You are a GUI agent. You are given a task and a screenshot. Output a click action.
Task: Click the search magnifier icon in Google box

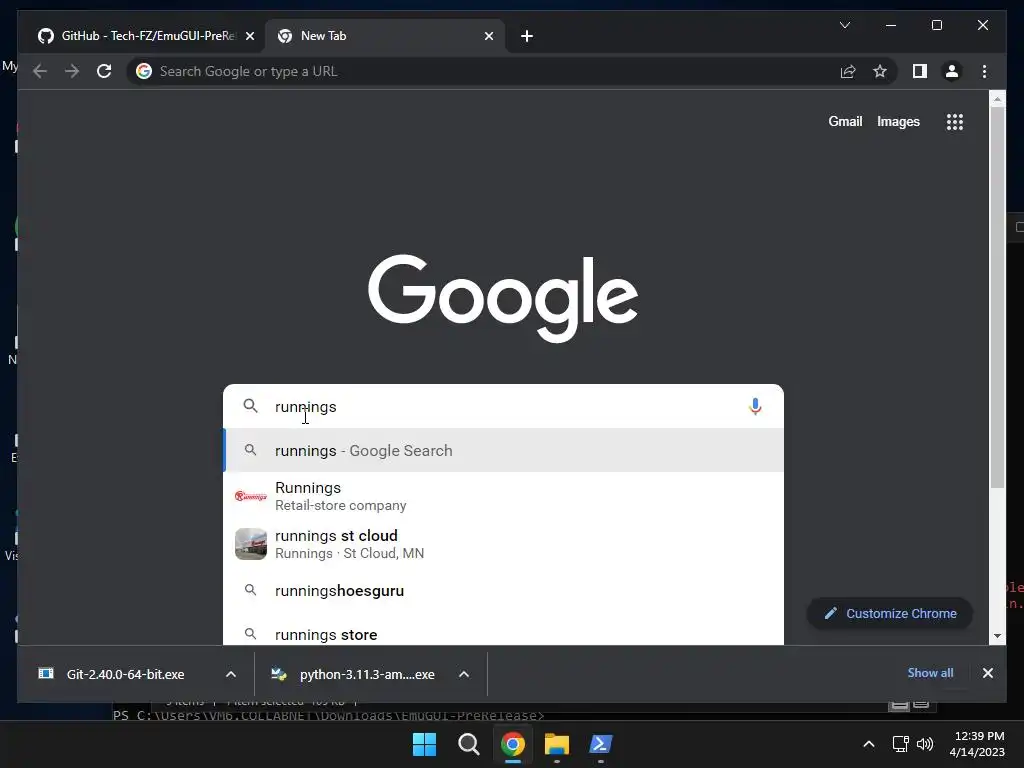coord(250,406)
